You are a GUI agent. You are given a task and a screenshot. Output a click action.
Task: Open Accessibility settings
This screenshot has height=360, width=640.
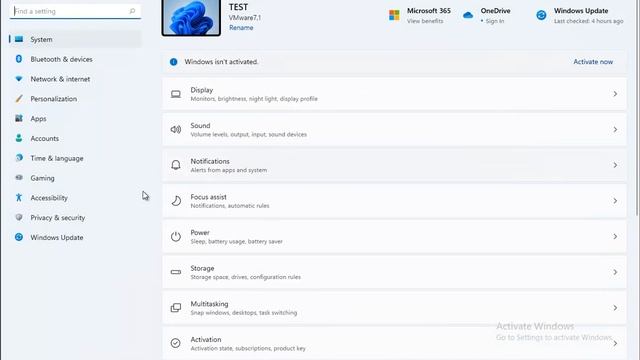(75, 198)
